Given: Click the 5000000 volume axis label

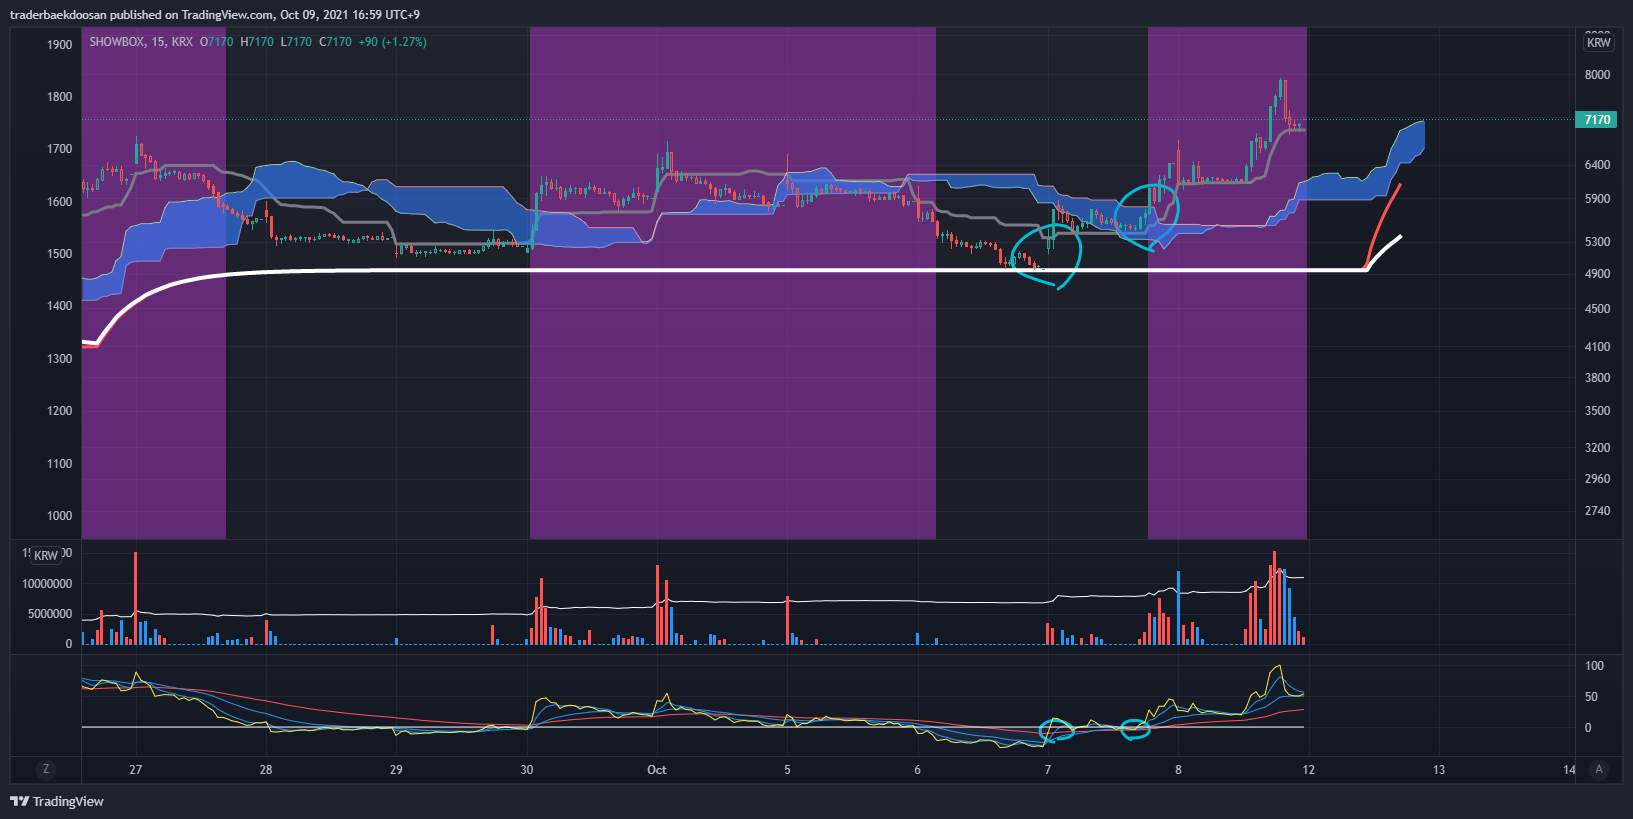Looking at the screenshot, I should [50, 614].
